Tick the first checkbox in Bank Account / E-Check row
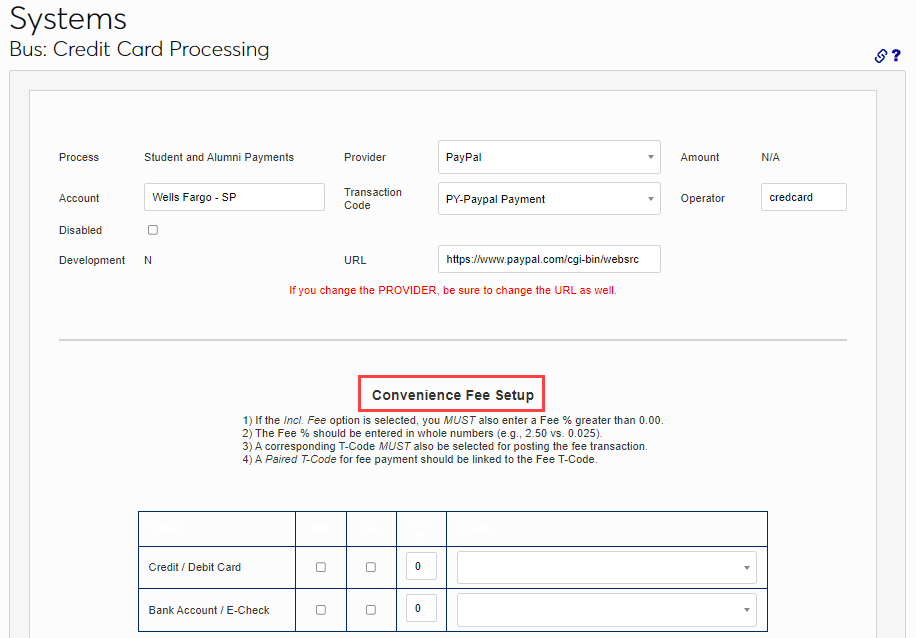Screen dimensions: 916x638 point(321,609)
